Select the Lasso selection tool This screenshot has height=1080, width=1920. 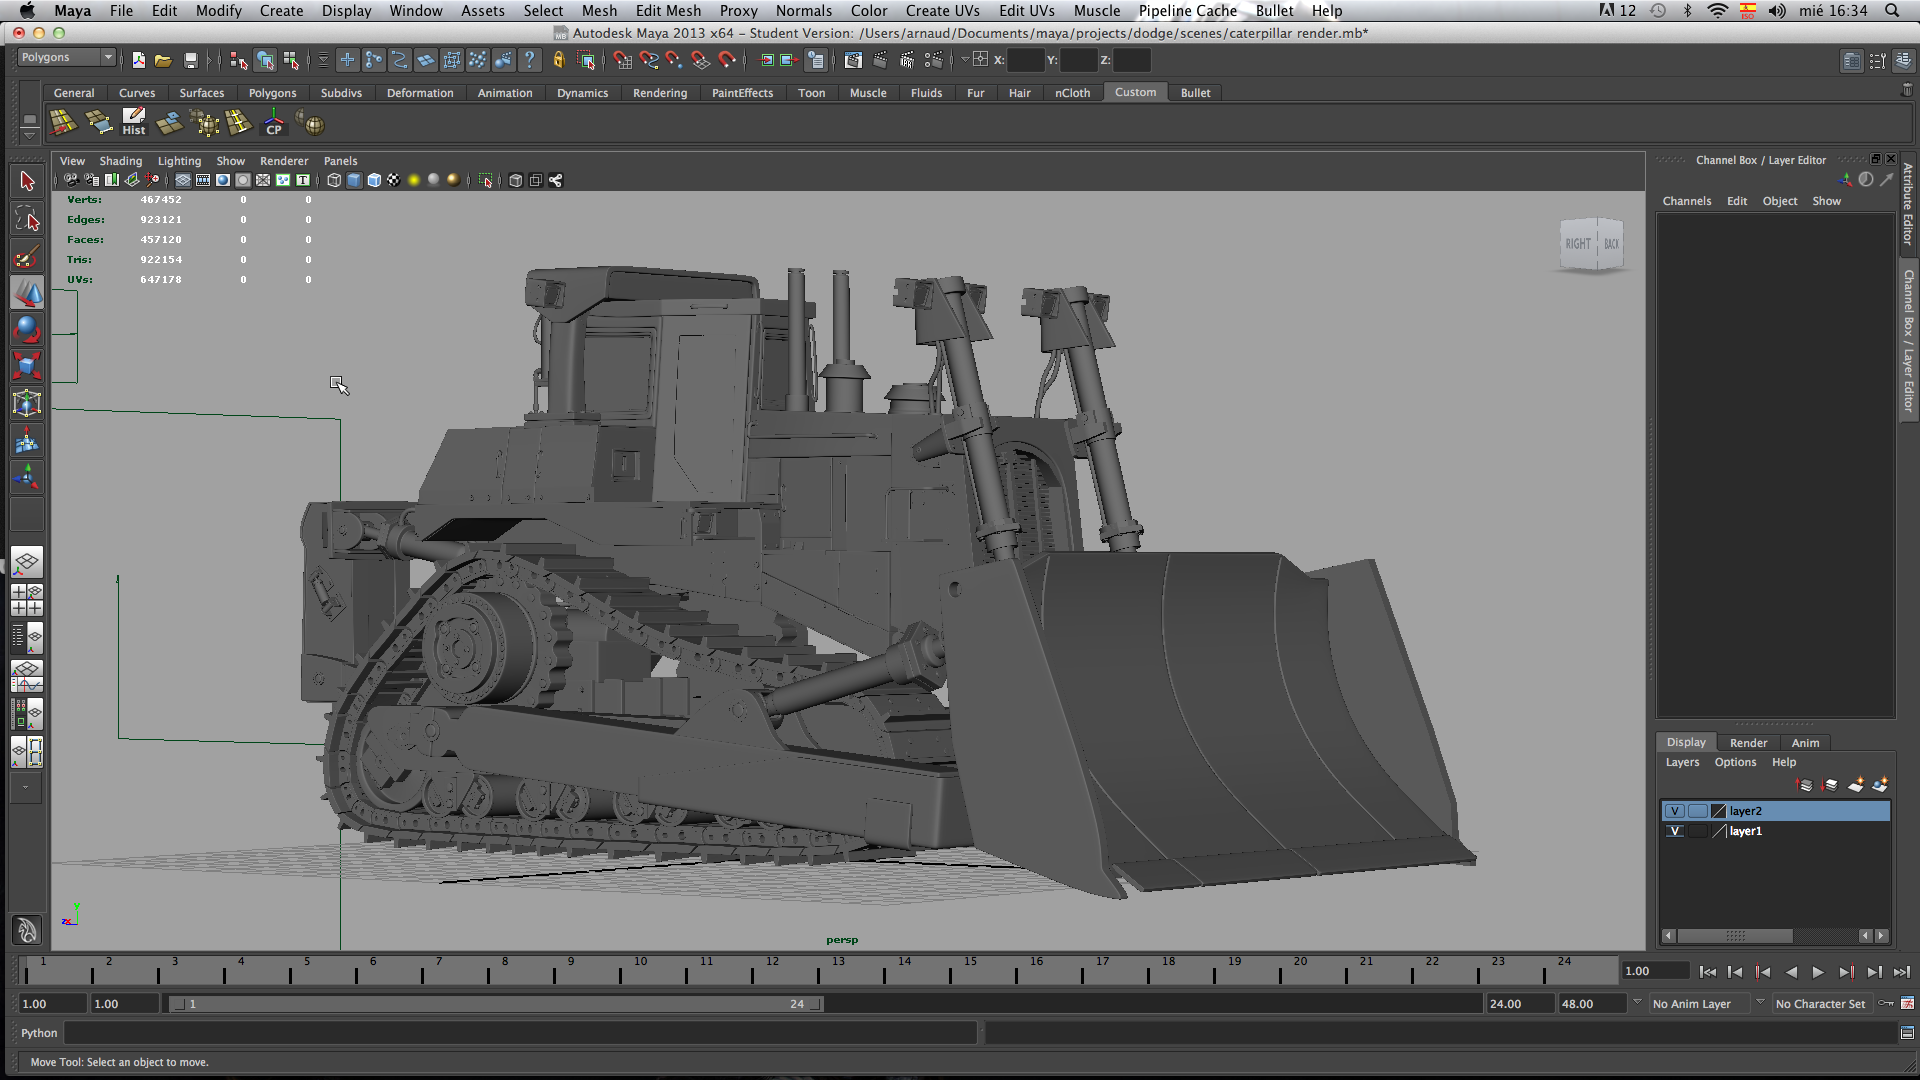(x=27, y=219)
